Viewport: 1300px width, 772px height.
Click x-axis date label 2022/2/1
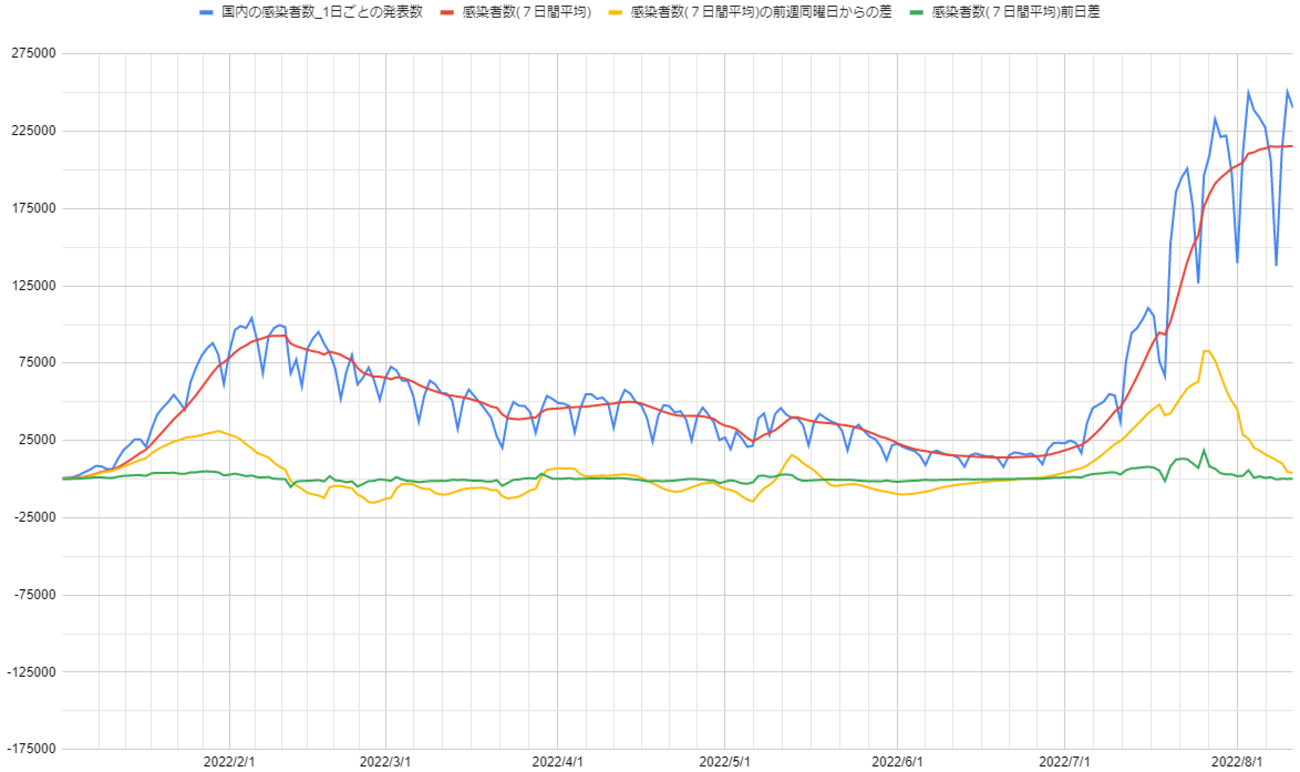230,762
